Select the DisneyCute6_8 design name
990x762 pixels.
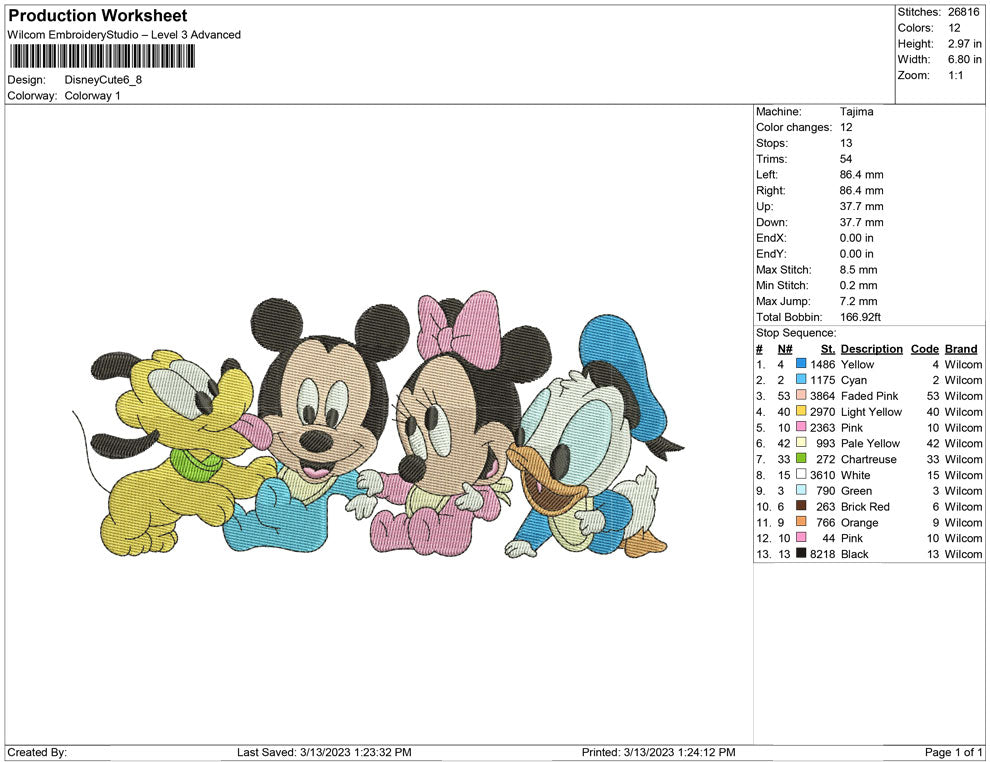tap(101, 80)
